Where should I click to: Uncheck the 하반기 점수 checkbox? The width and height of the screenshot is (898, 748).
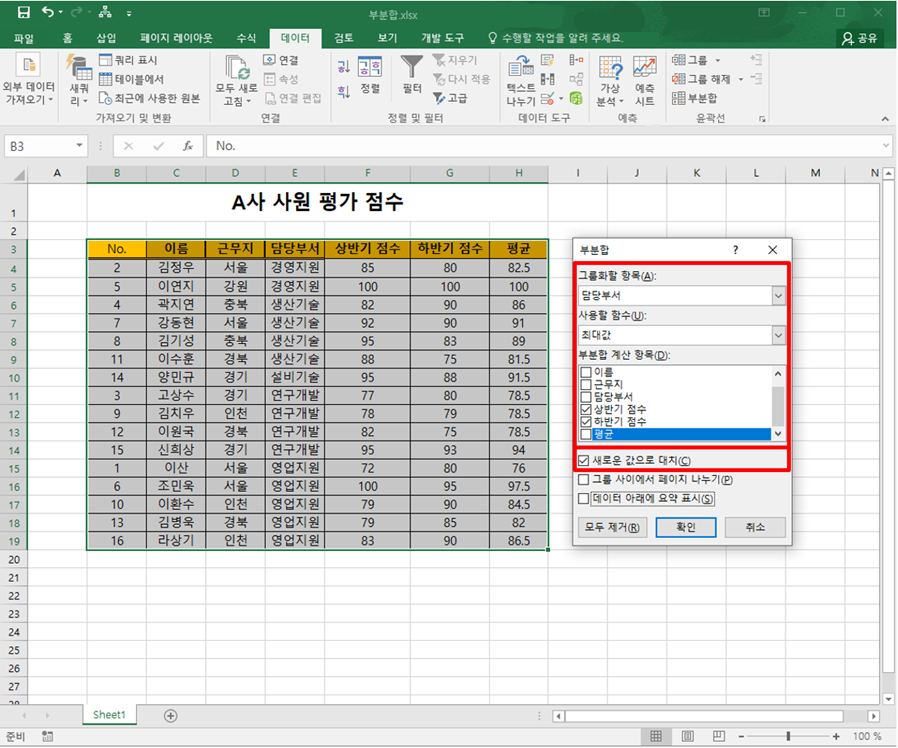tap(586, 422)
